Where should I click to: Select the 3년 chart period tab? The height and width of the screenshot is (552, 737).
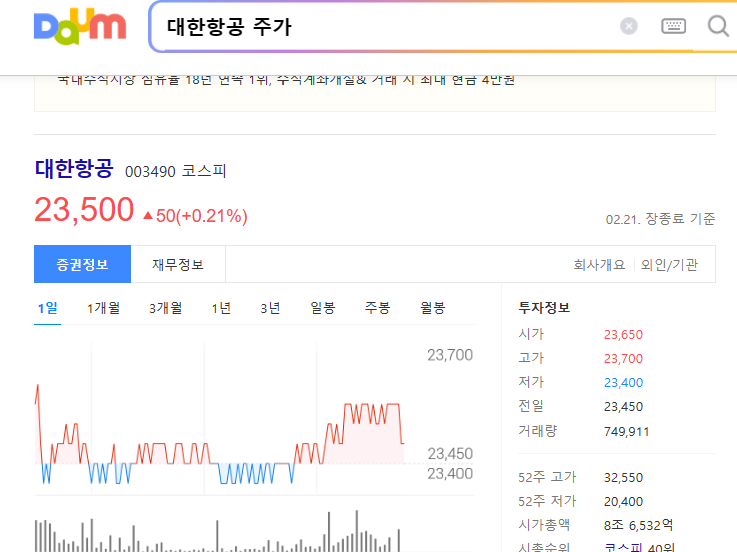pos(270,308)
